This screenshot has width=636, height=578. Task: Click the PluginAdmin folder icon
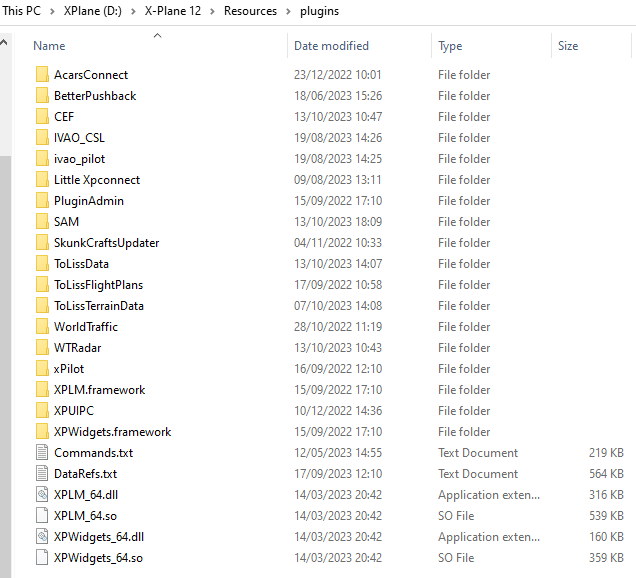click(x=42, y=201)
